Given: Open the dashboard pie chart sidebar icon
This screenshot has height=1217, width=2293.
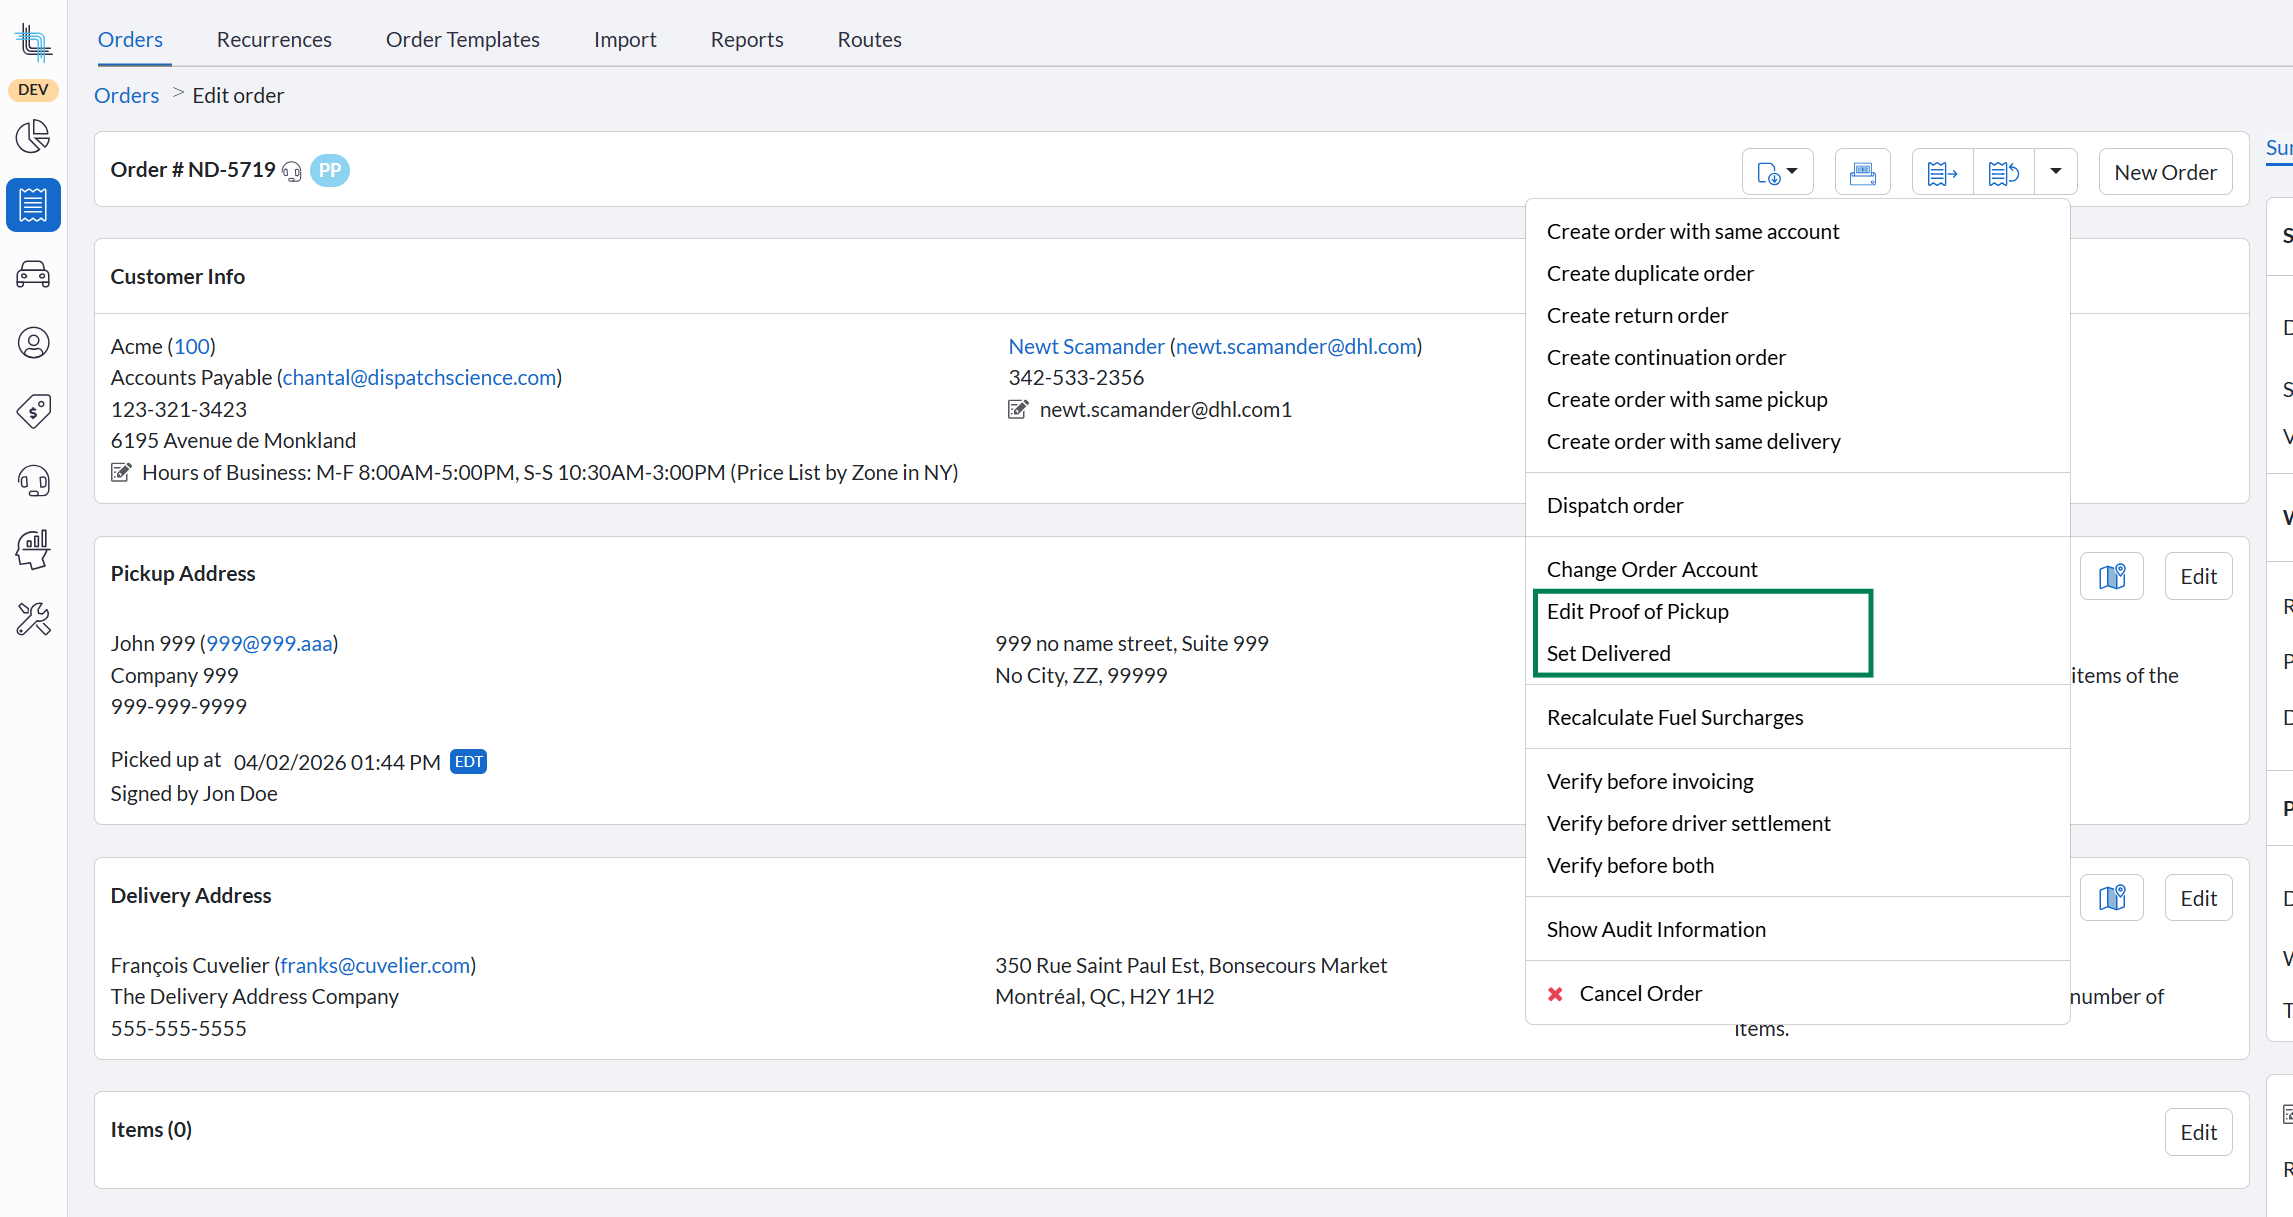Looking at the screenshot, I should click(x=33, y=136).
